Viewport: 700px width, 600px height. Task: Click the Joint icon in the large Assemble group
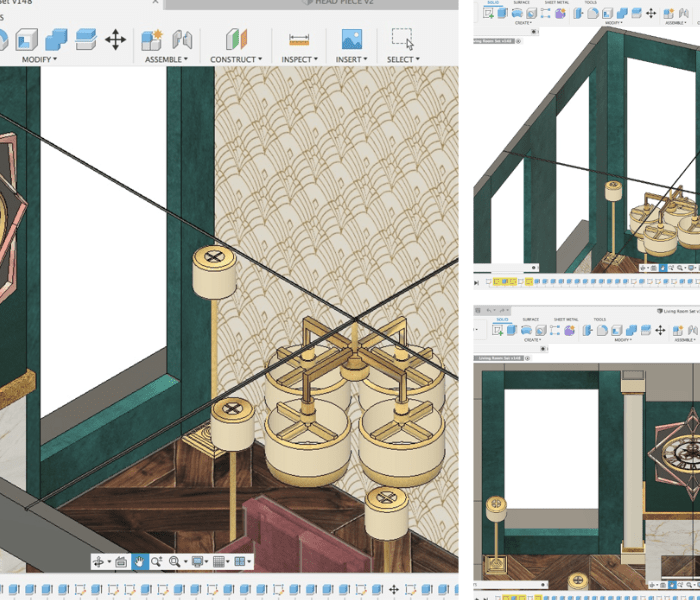point(182,39)
